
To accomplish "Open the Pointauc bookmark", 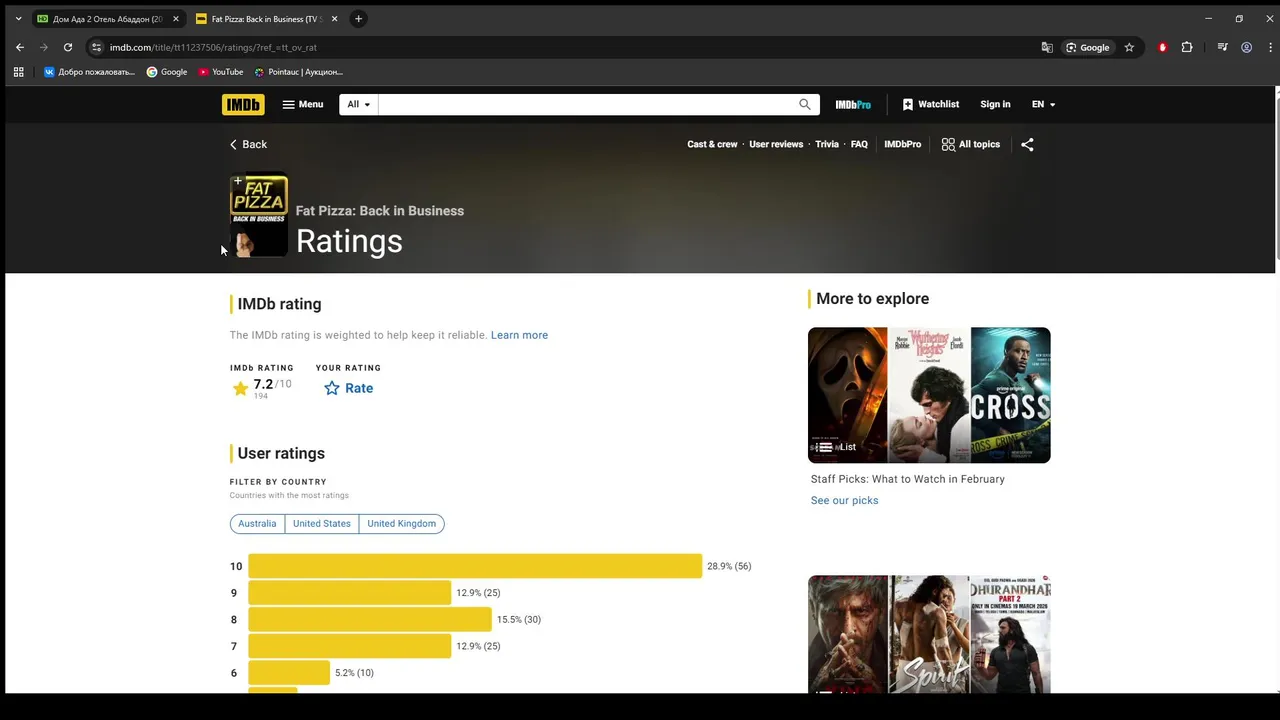I will pyautogui.click(x=299, y=72).
